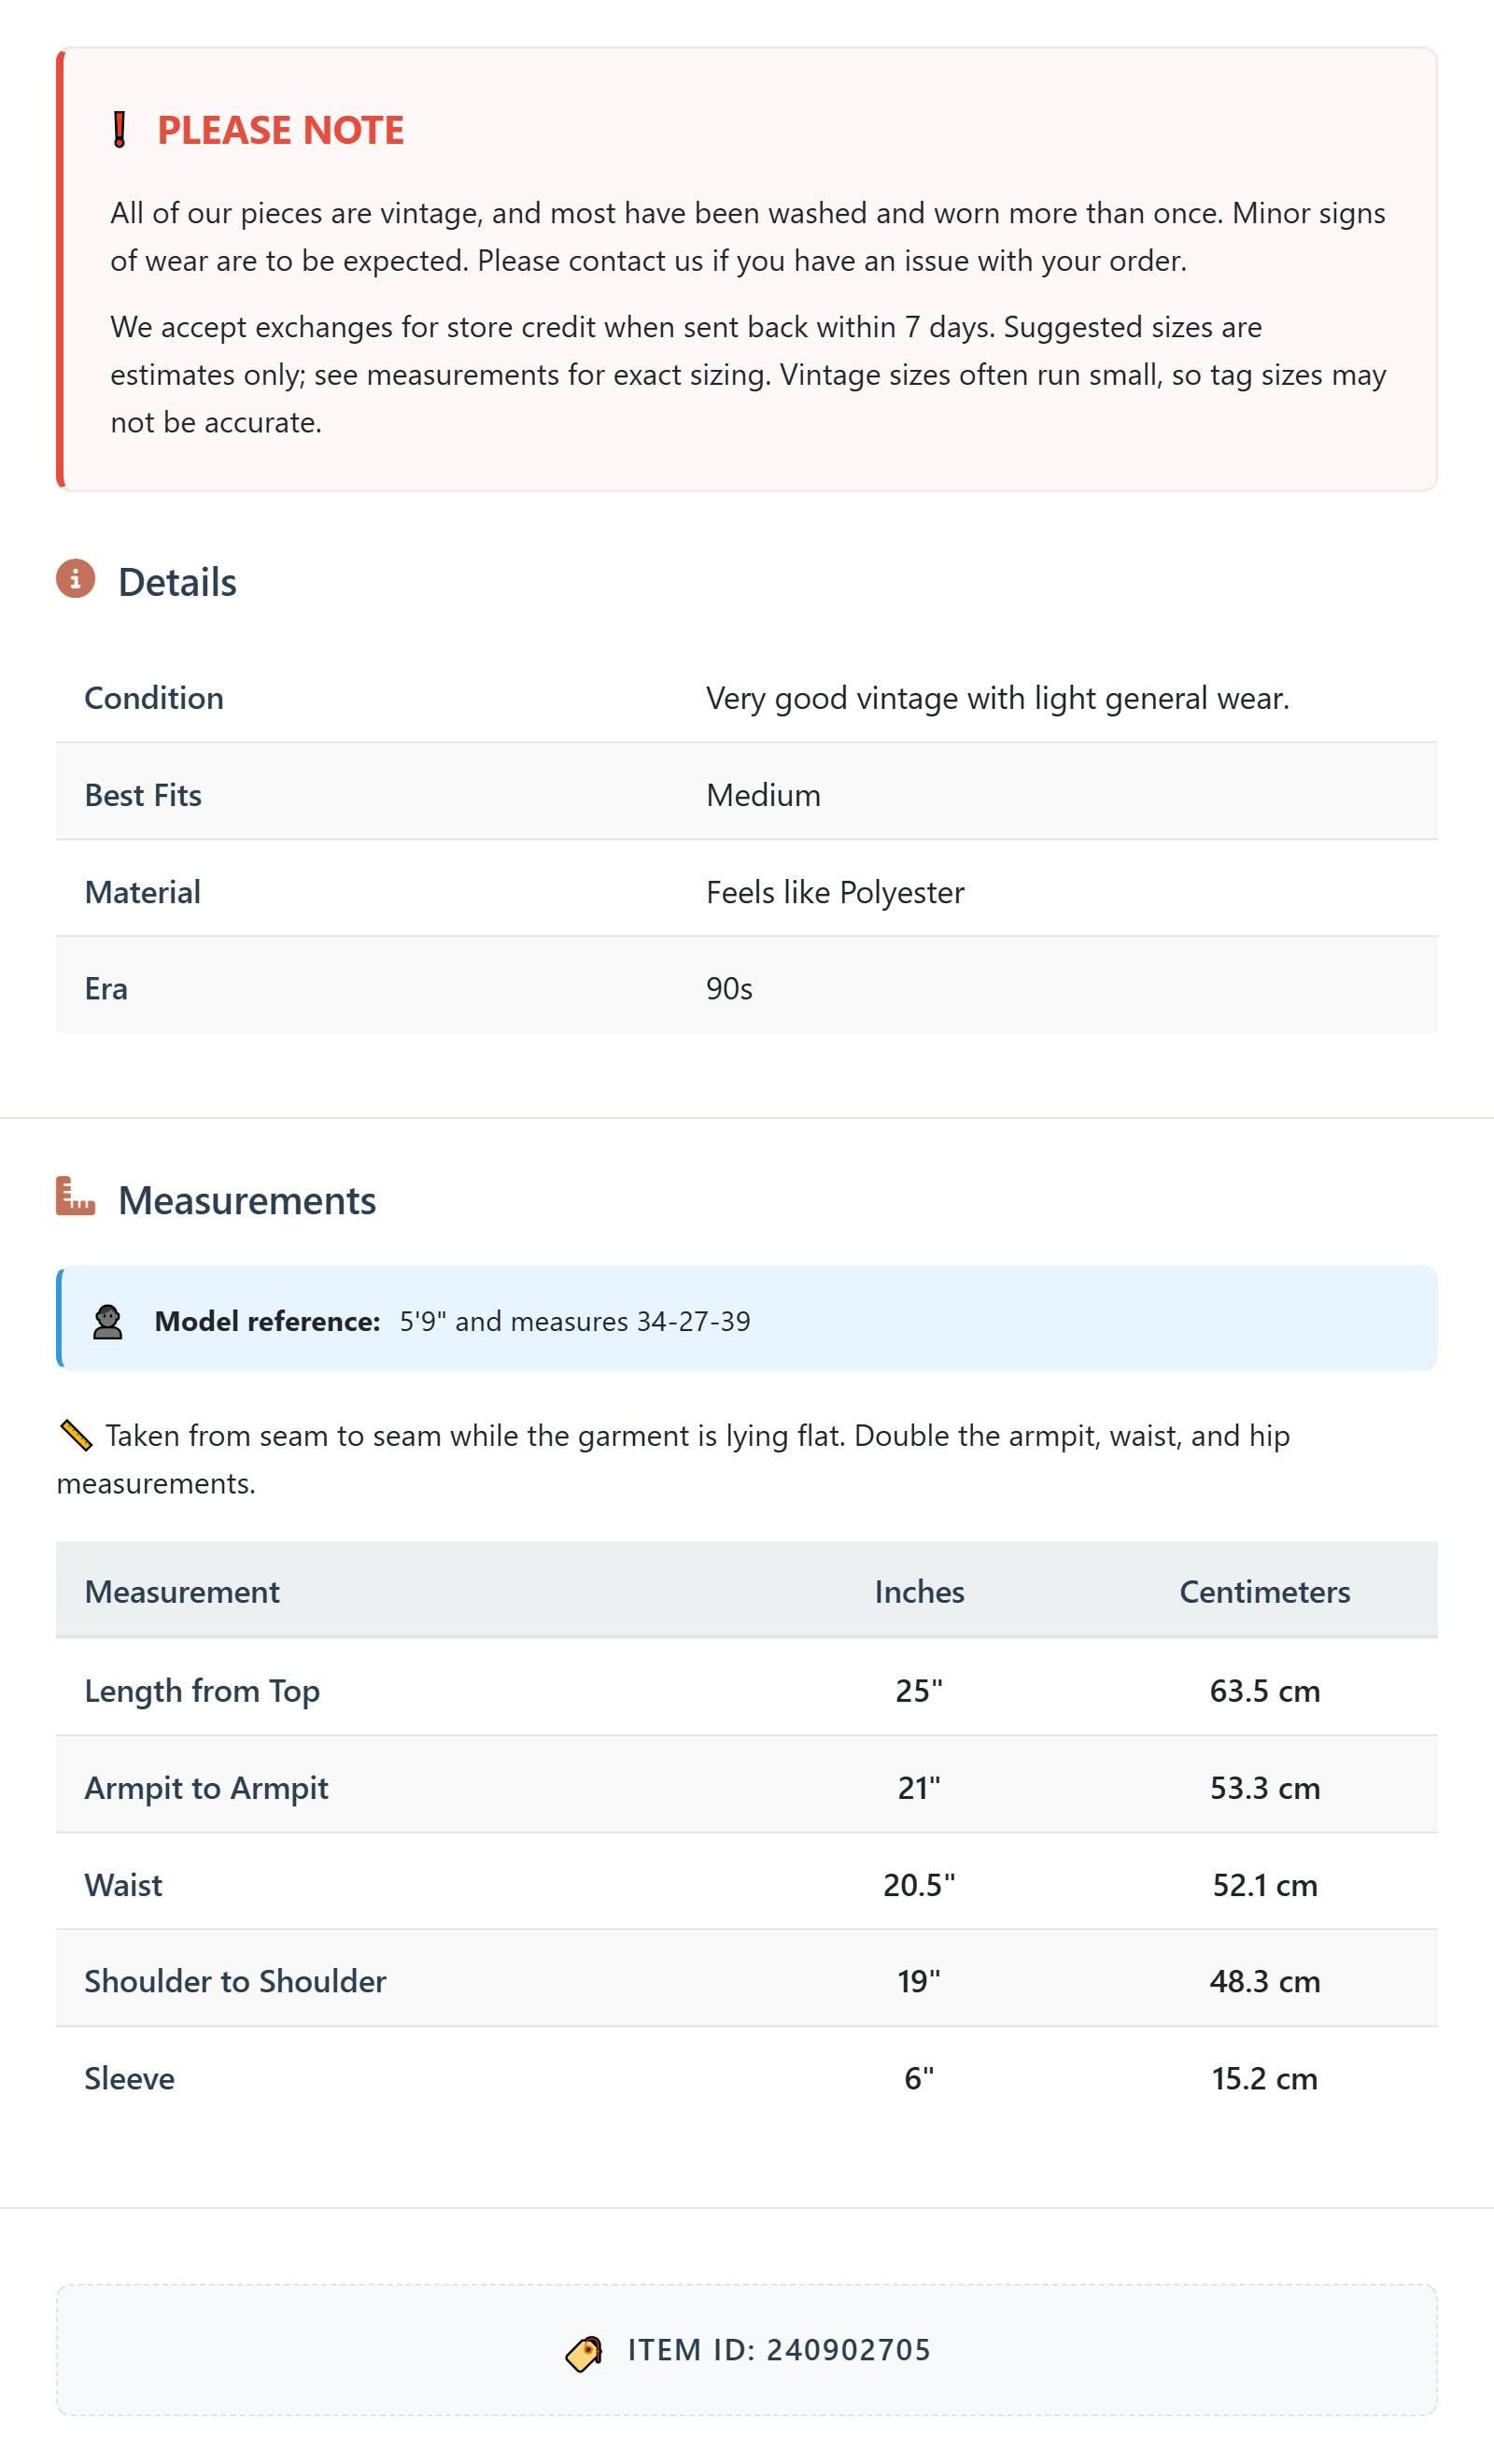
Task: Click the Measurements ruler icon
Action: pyautogui.click(x=75, y=1197)
